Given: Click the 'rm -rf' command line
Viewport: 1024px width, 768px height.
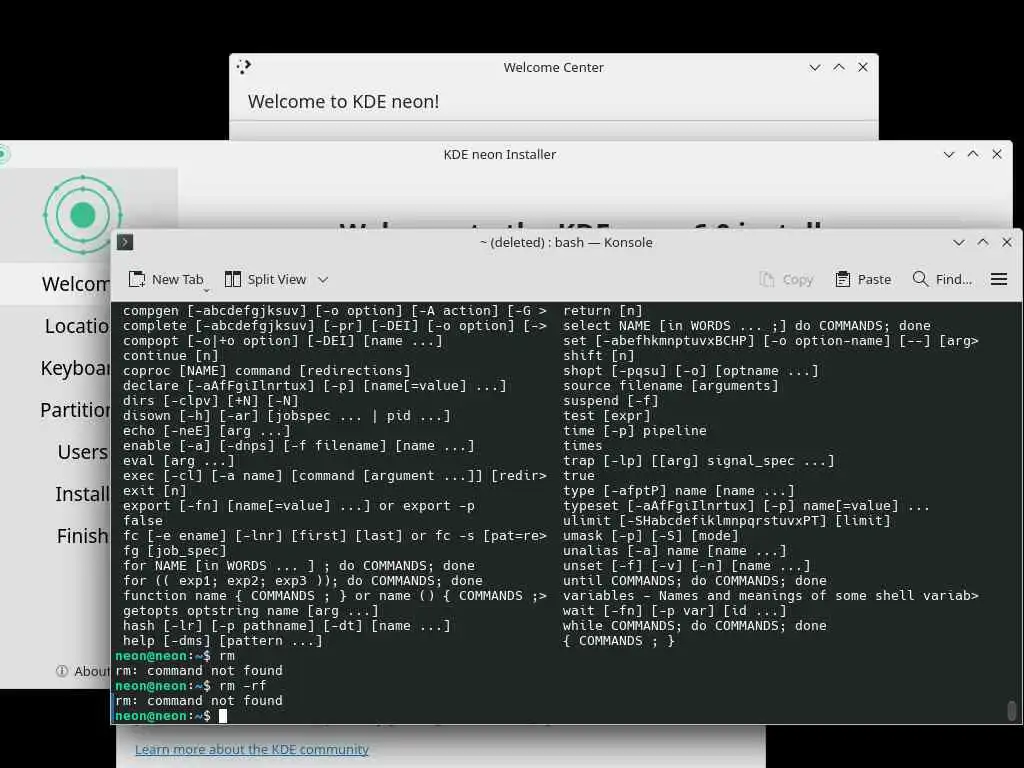Looking at the screenshot, I should pyautogui.click(x=191, y=686).
